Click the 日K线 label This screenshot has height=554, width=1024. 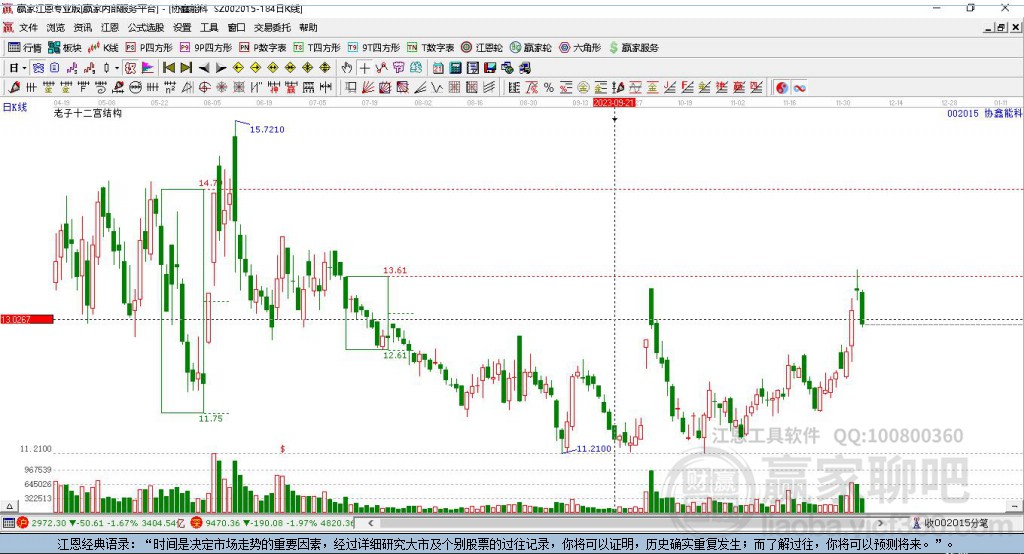(x=15, y=107)
